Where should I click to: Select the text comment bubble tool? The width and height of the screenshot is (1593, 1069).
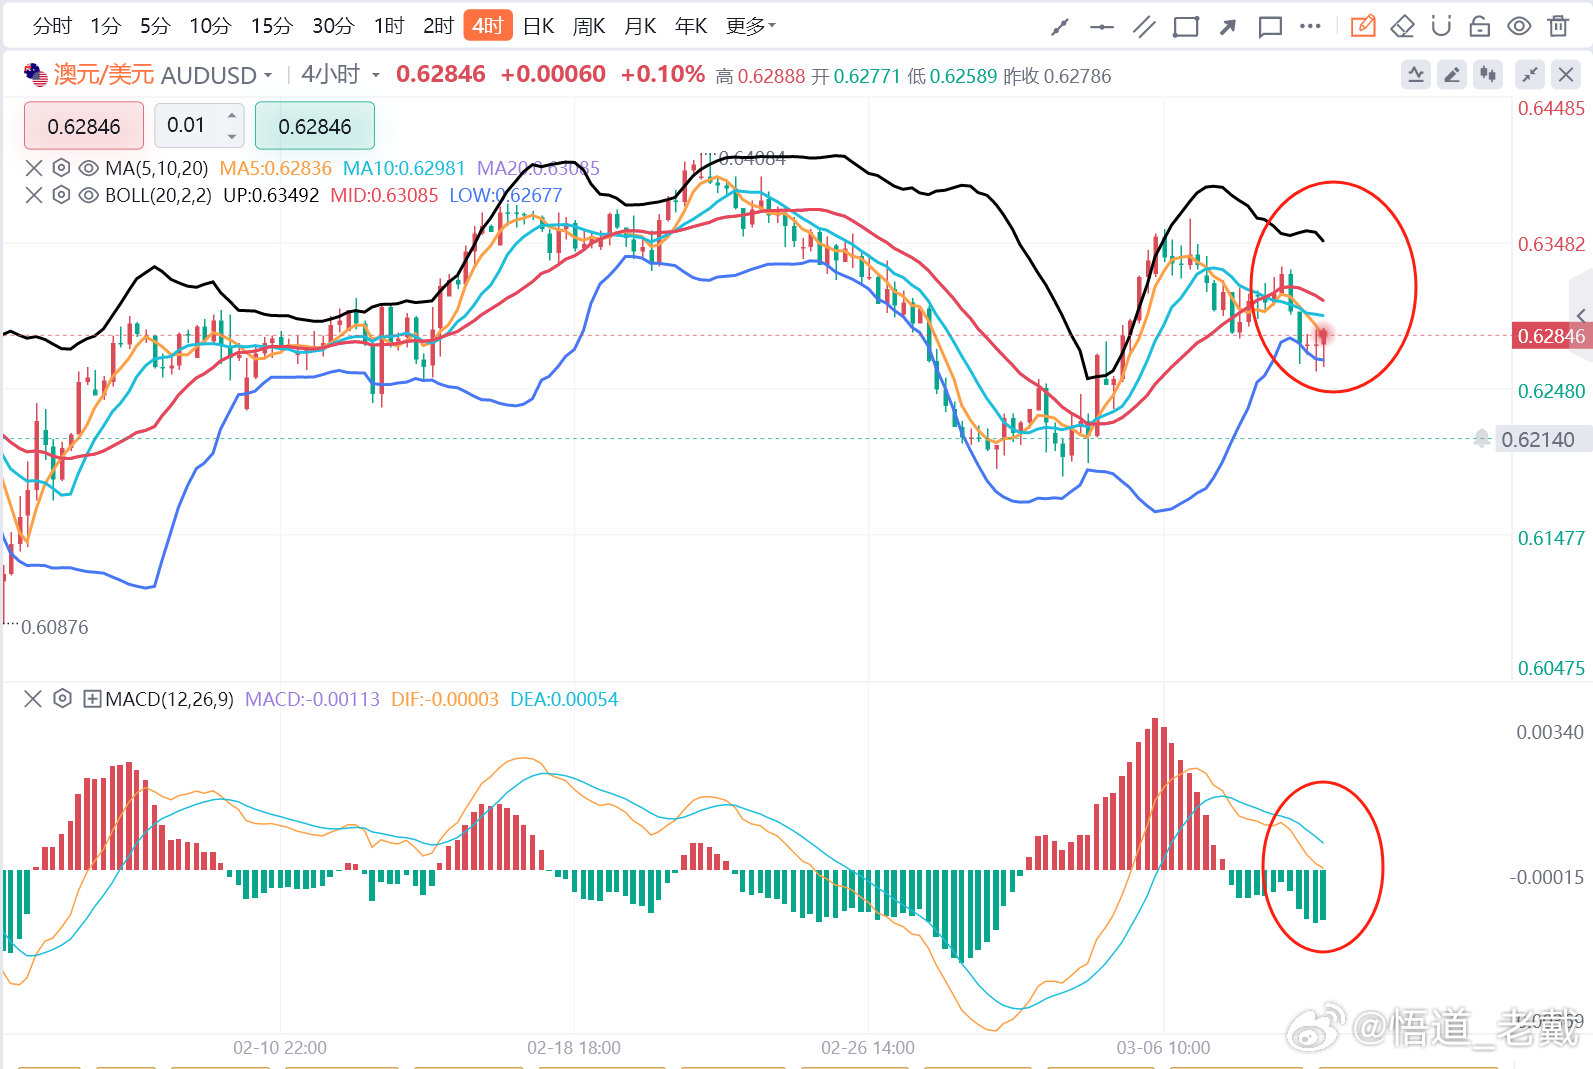pyautogui.click(x=1270, y=27)
